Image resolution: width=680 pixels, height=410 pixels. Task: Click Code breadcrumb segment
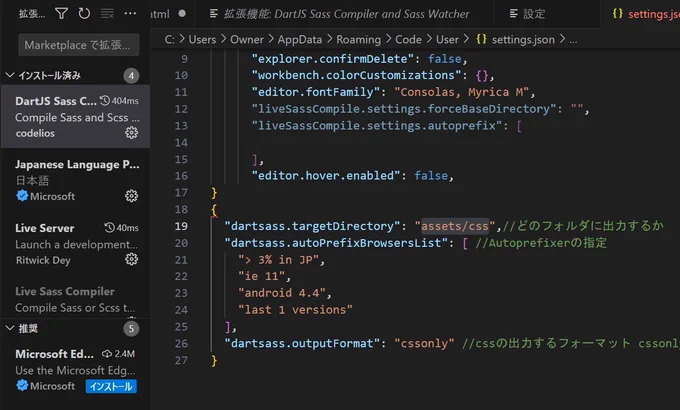(x=408, y=39)
